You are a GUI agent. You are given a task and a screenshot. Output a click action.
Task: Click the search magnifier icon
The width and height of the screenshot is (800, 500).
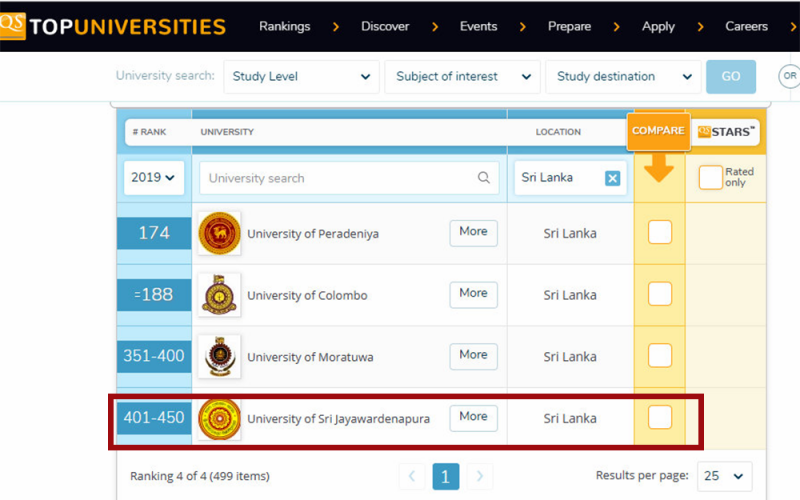(x=484, y=178)
